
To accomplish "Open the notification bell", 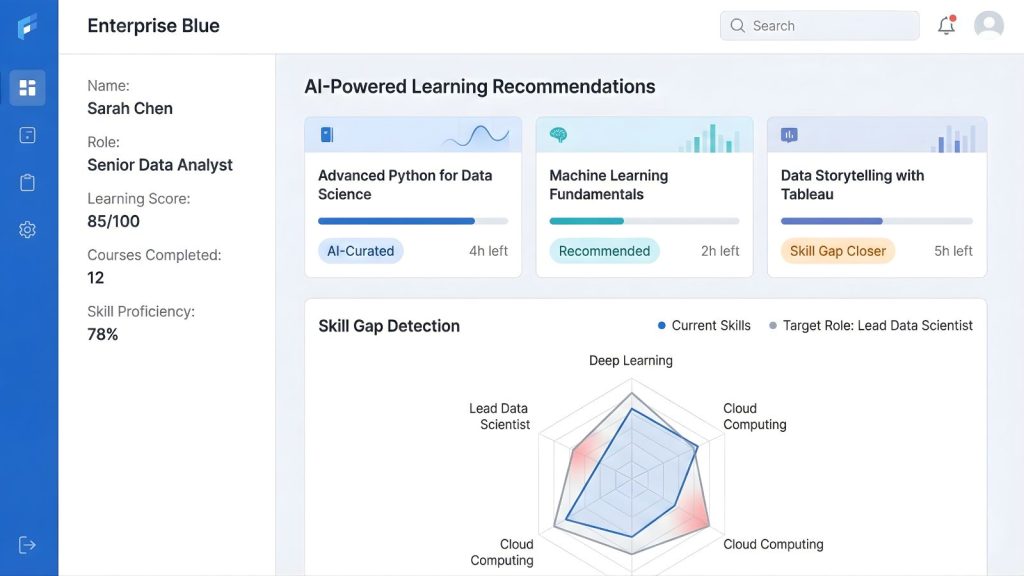I will [945, 25].
